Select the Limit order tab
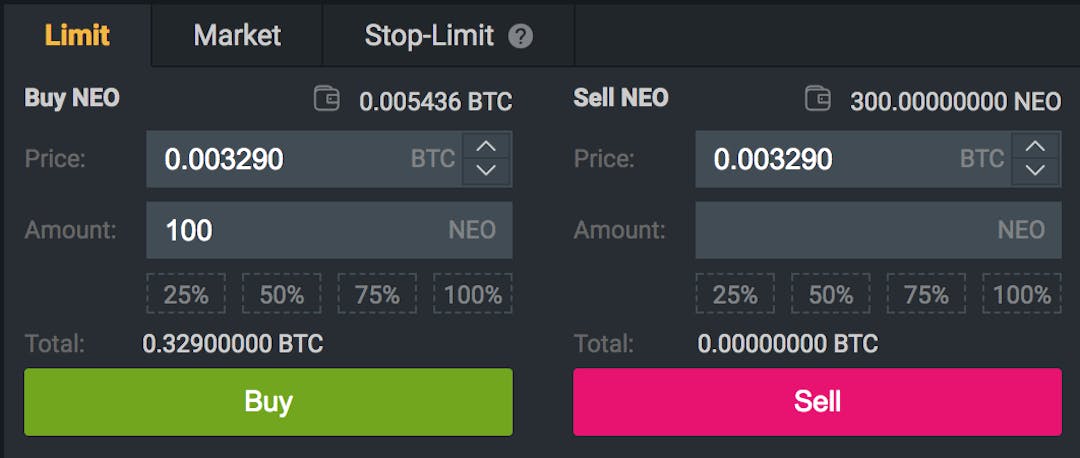This screenshot has height=458, width=1080. pos(77,36)
